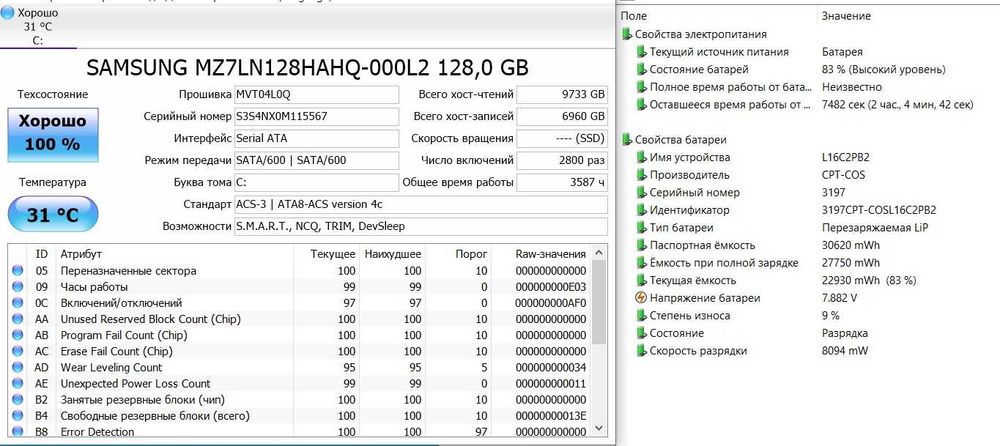Image resolution: width=1000 pixels, height=446 pixels.
Task: Click the total working time value 3587 ч
Action: pos(562,182)
